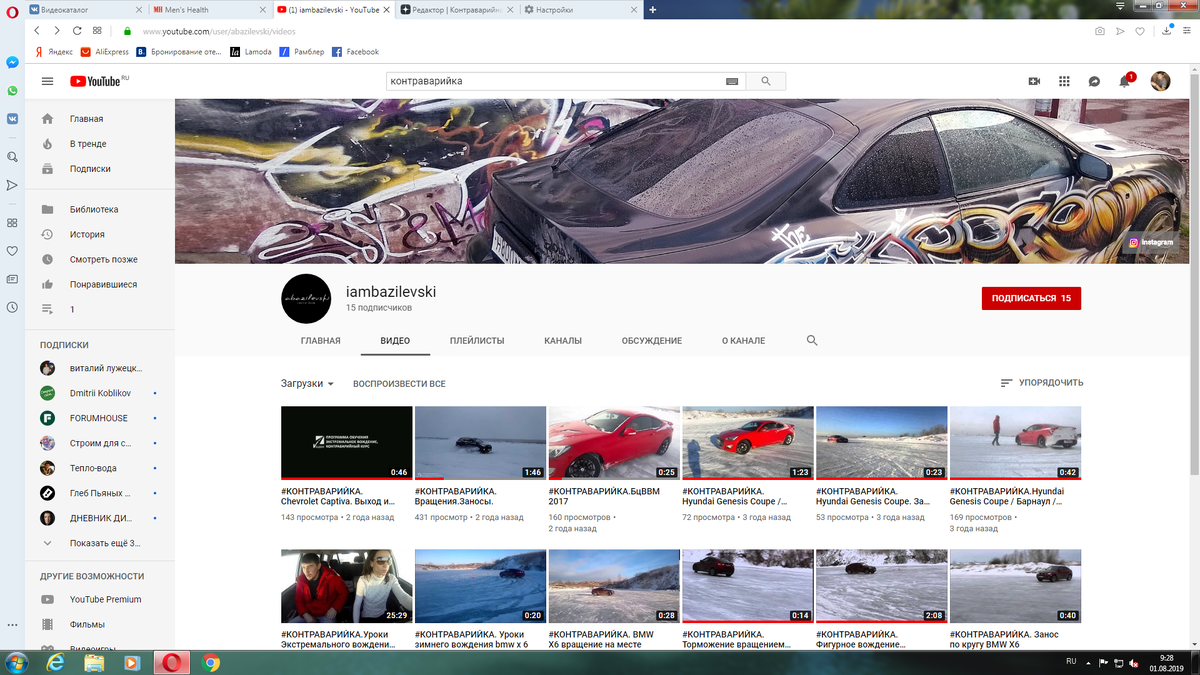Click the AliExpress bookmark
This screenshot has width=1200, height=675.
105,52
